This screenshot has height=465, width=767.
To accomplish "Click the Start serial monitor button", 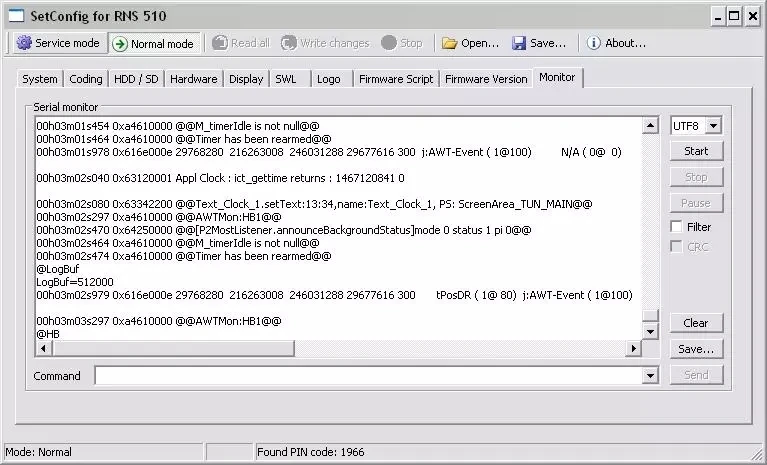I will pos(696,151).
